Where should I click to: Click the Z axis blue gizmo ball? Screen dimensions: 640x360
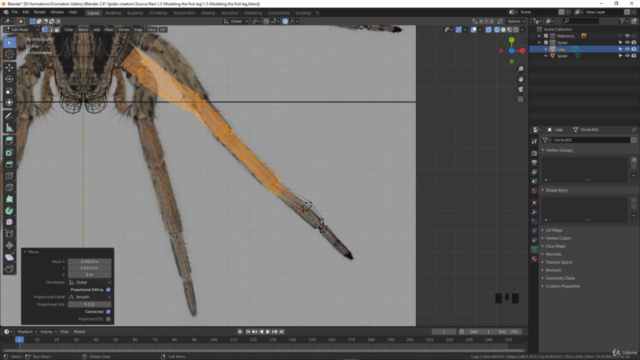pos(511,51)
